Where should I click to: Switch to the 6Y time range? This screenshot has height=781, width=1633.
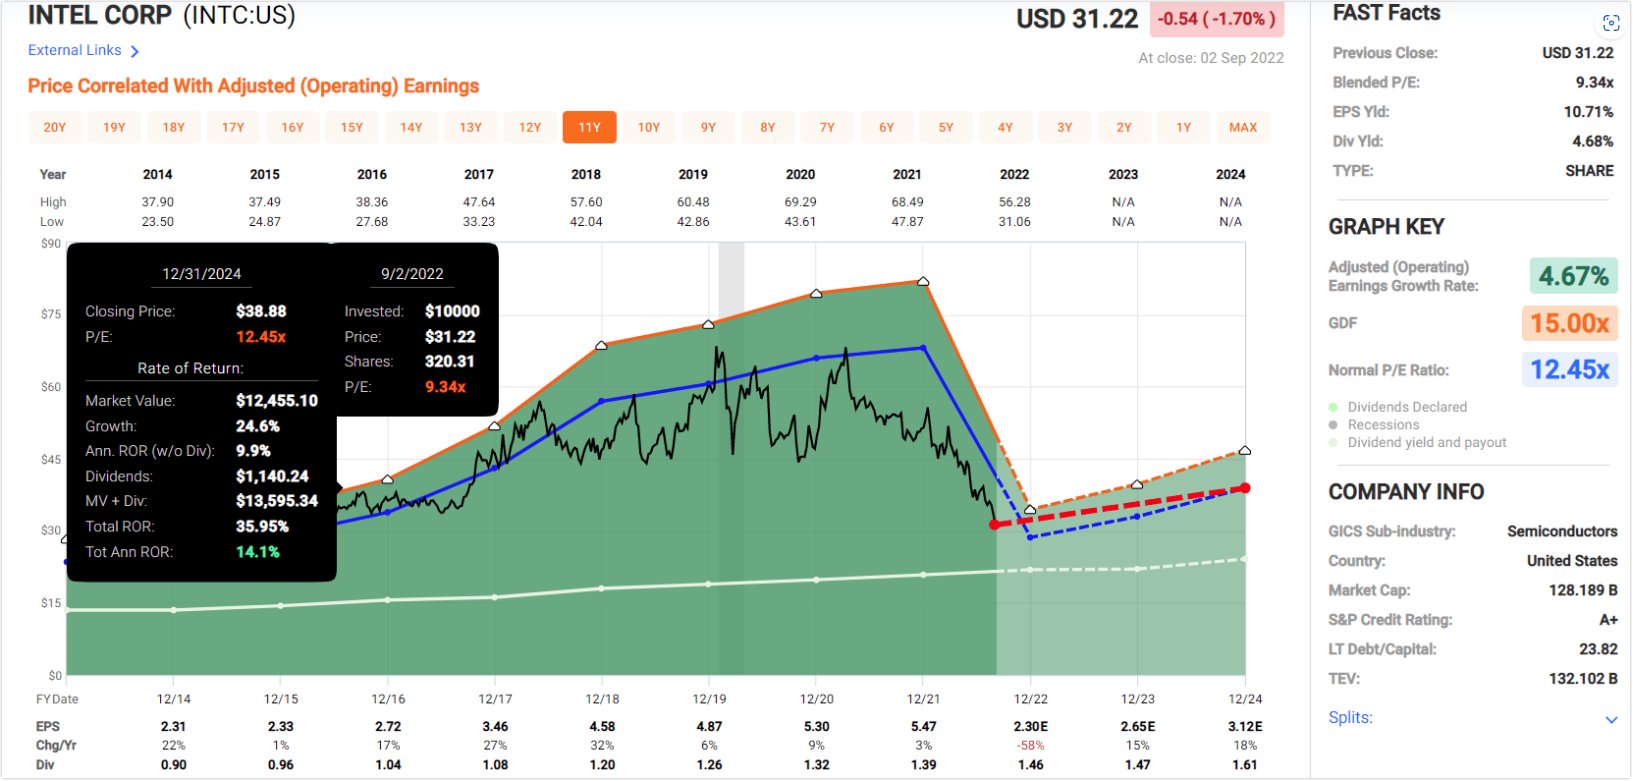pyautogui.click(x=887, y=127)
